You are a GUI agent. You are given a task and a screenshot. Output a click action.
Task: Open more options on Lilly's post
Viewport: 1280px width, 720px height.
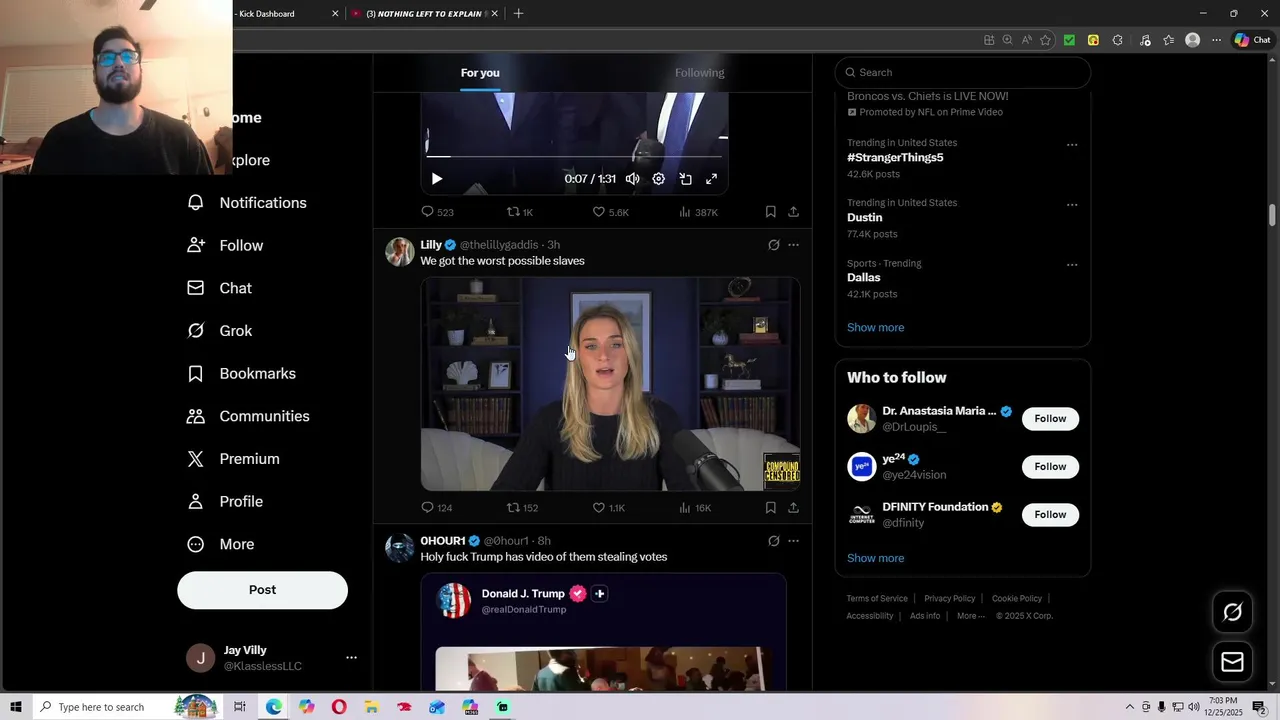793,245
